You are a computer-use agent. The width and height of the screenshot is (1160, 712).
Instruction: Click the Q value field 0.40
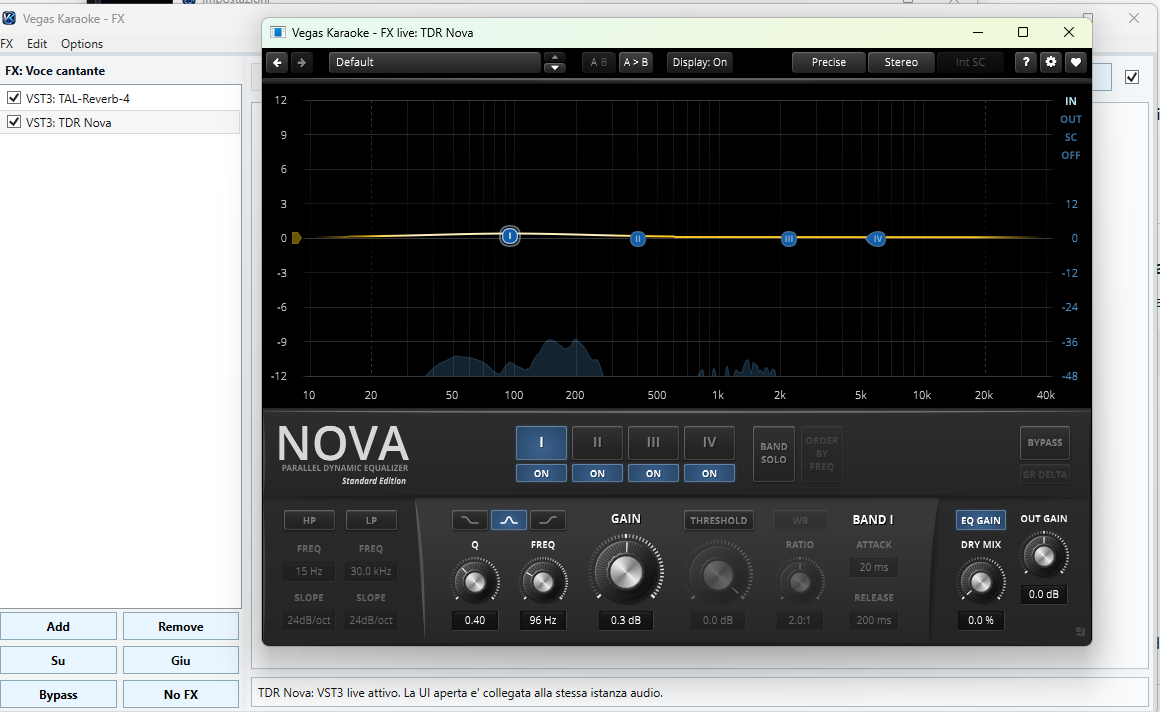coord(475,620)
